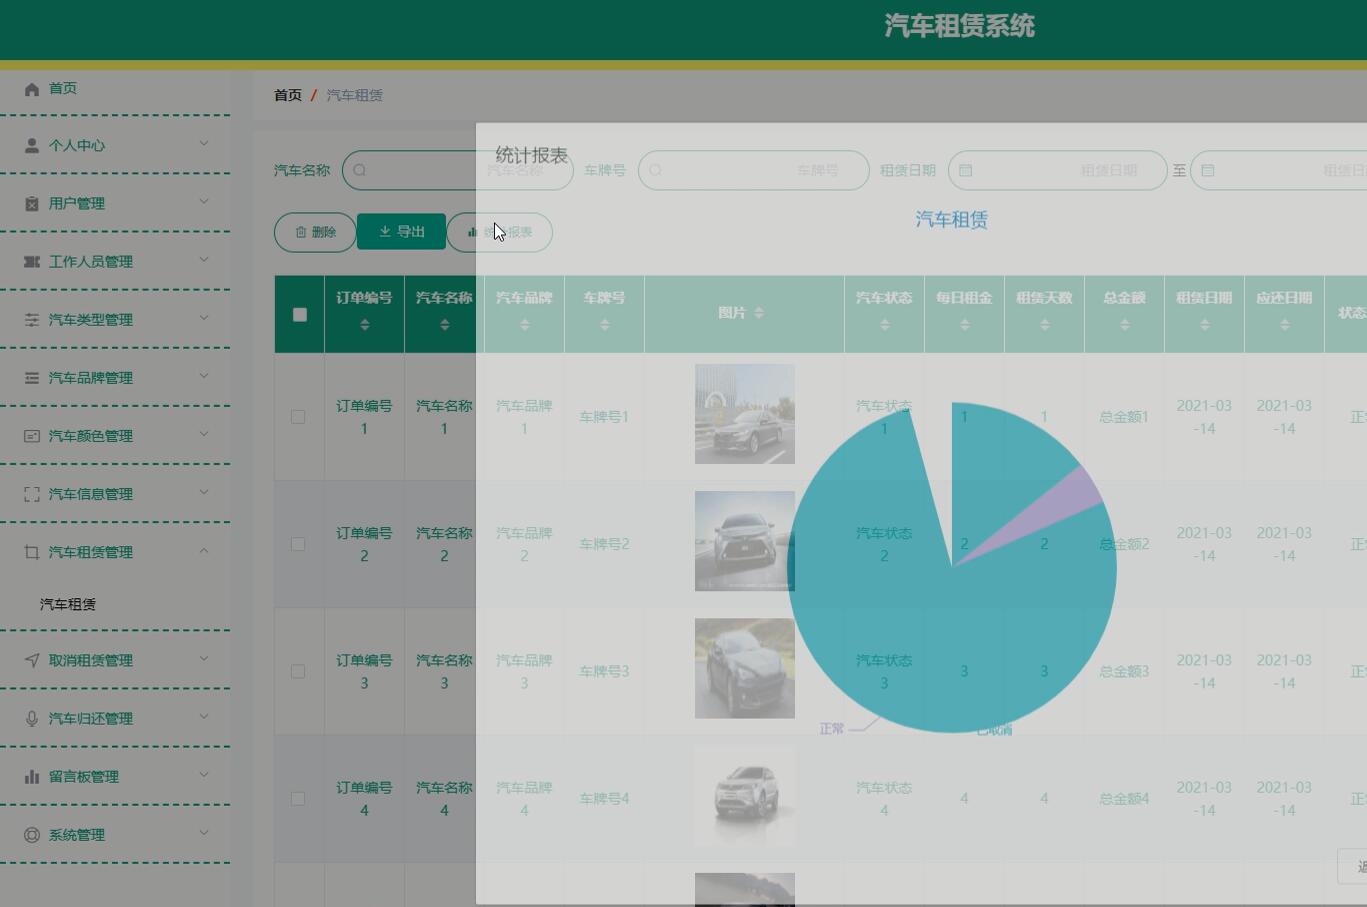This screenshot has width=1367, height=907.
Task: Expand 汽车信息管理 menu chevron
Action: [x=204, y=492]
